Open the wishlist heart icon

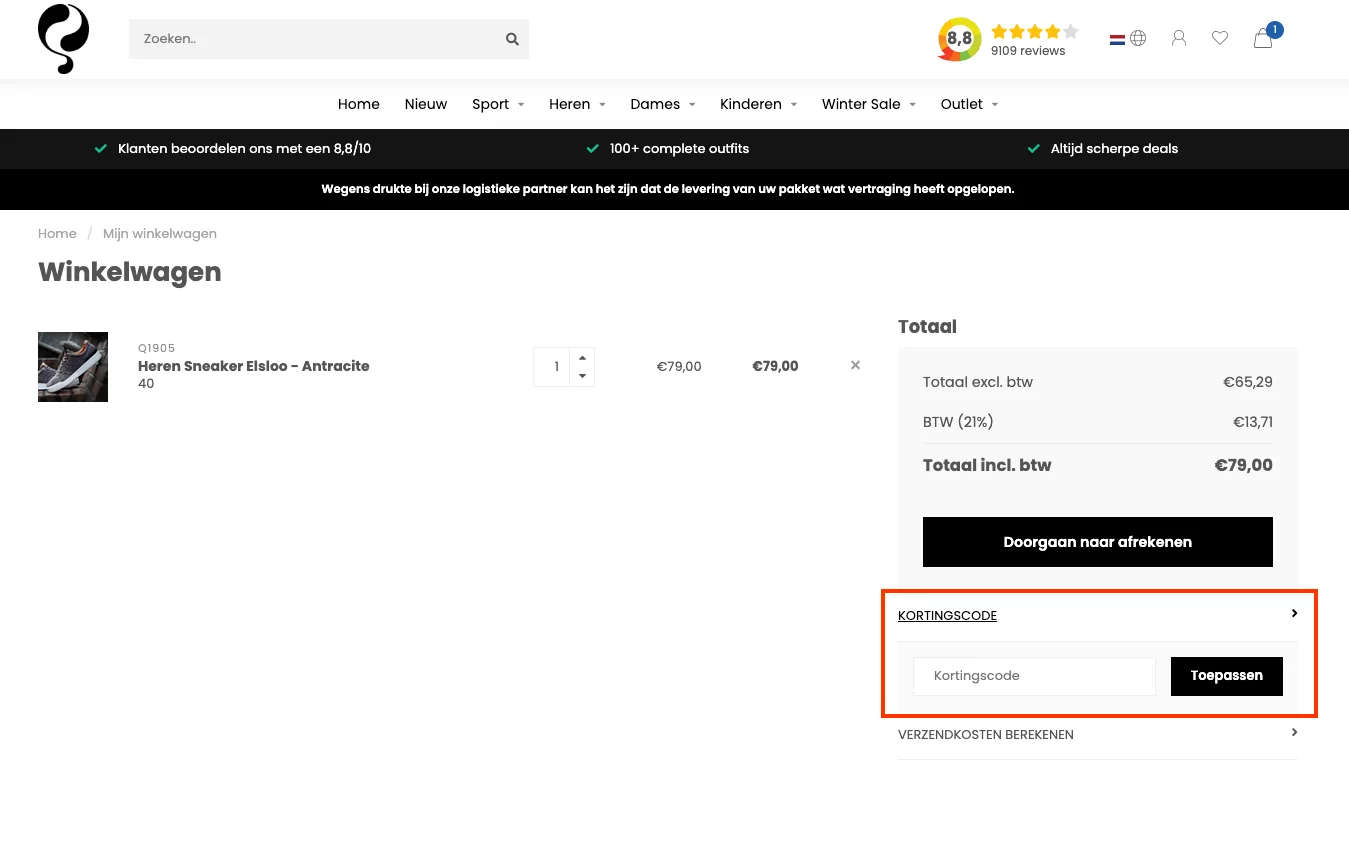pyautogui.click(x=1219, y=37)
